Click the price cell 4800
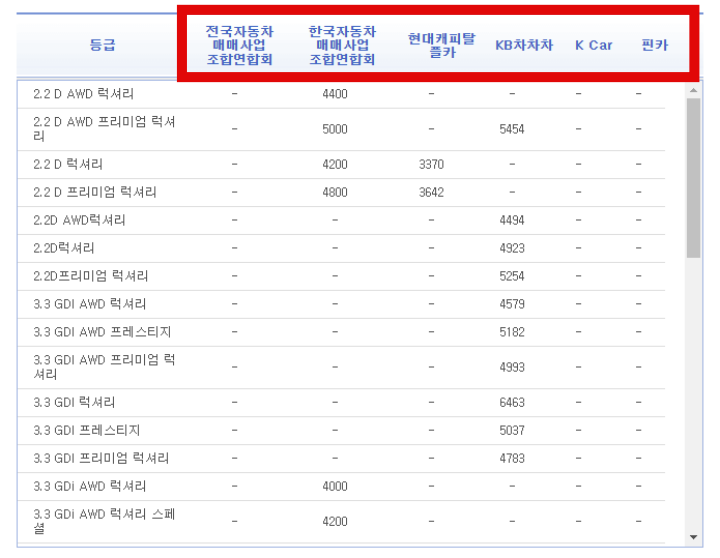 click(x=335, y=192)
